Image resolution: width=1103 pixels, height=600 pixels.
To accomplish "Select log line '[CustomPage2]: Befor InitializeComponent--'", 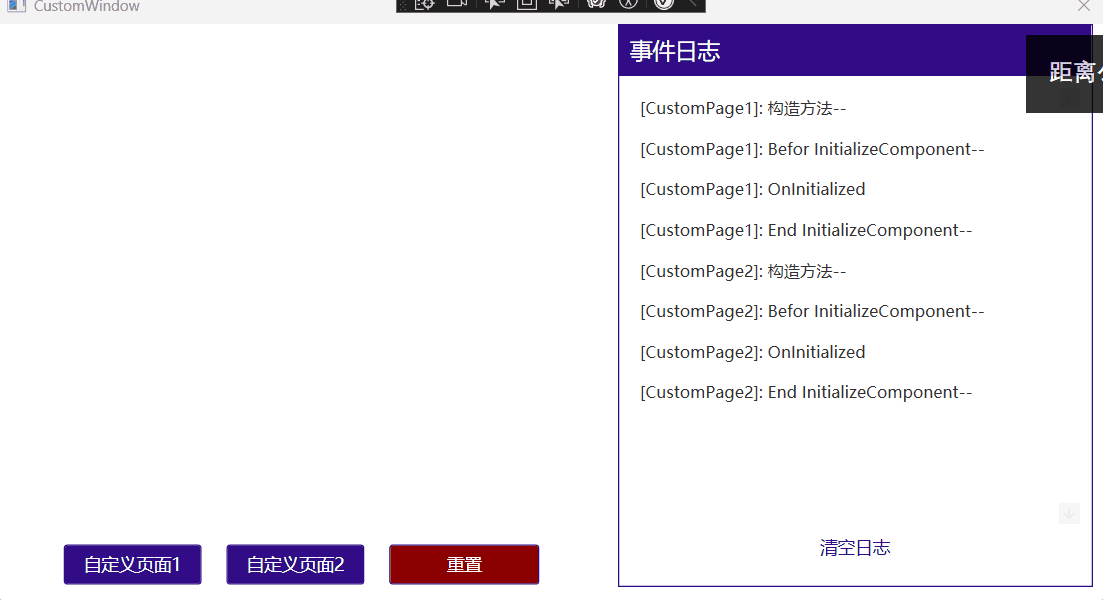I will [812, 311].
